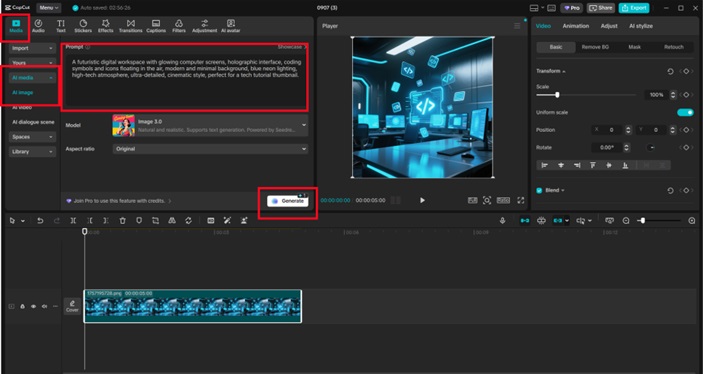Click the Rotate dial knob
This screenshot has width=703, height=374.
tap(651, 148)
